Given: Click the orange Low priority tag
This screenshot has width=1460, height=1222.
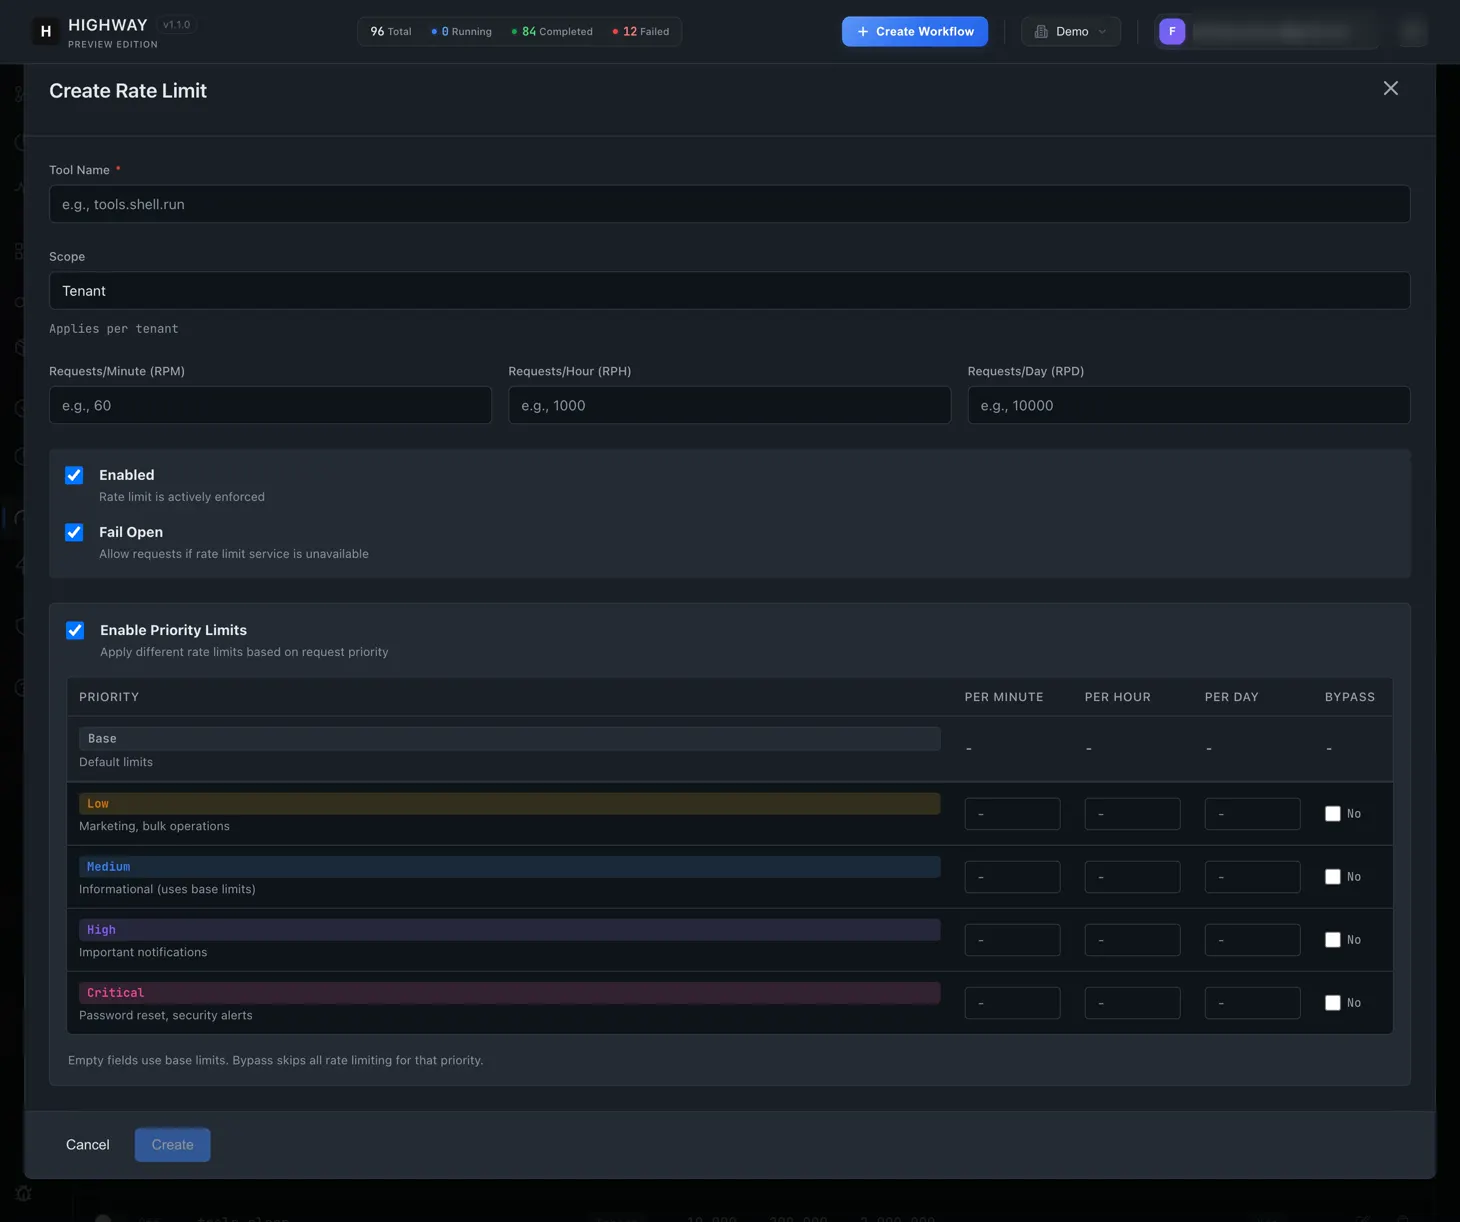Looking at the screenshot, I should (509, 804).
